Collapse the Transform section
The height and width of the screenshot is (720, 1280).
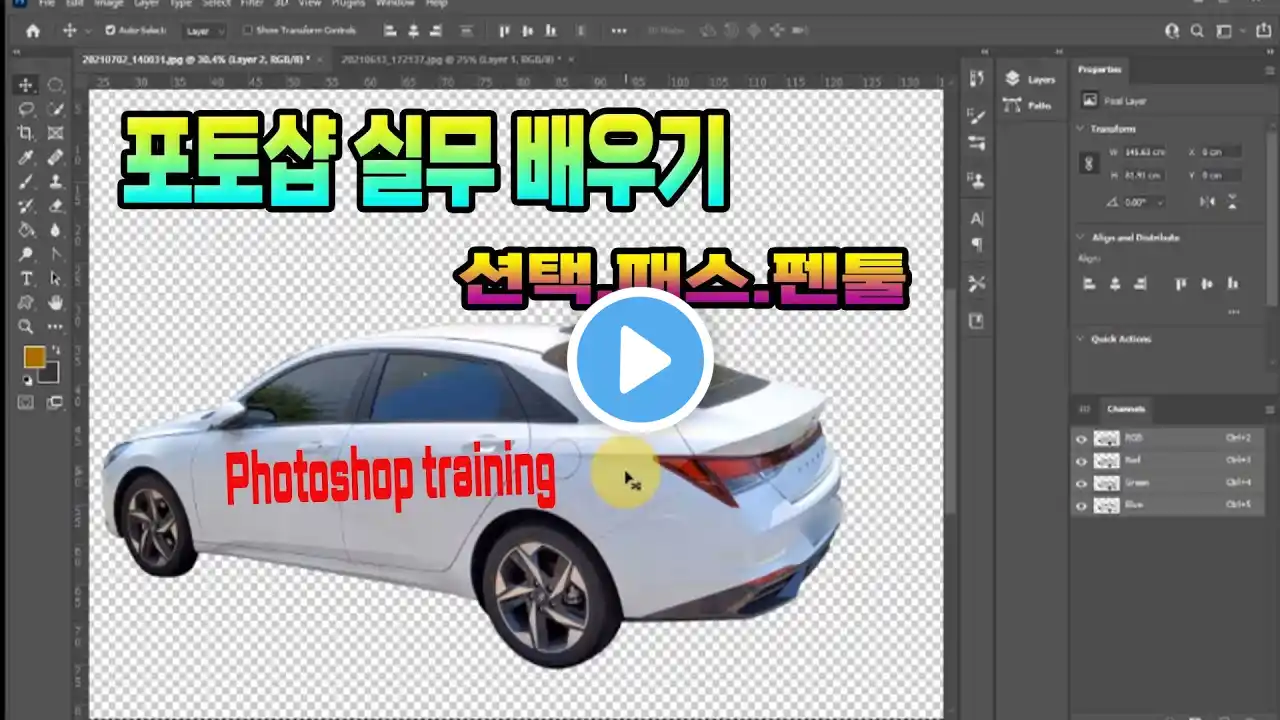coord(1081,129)
